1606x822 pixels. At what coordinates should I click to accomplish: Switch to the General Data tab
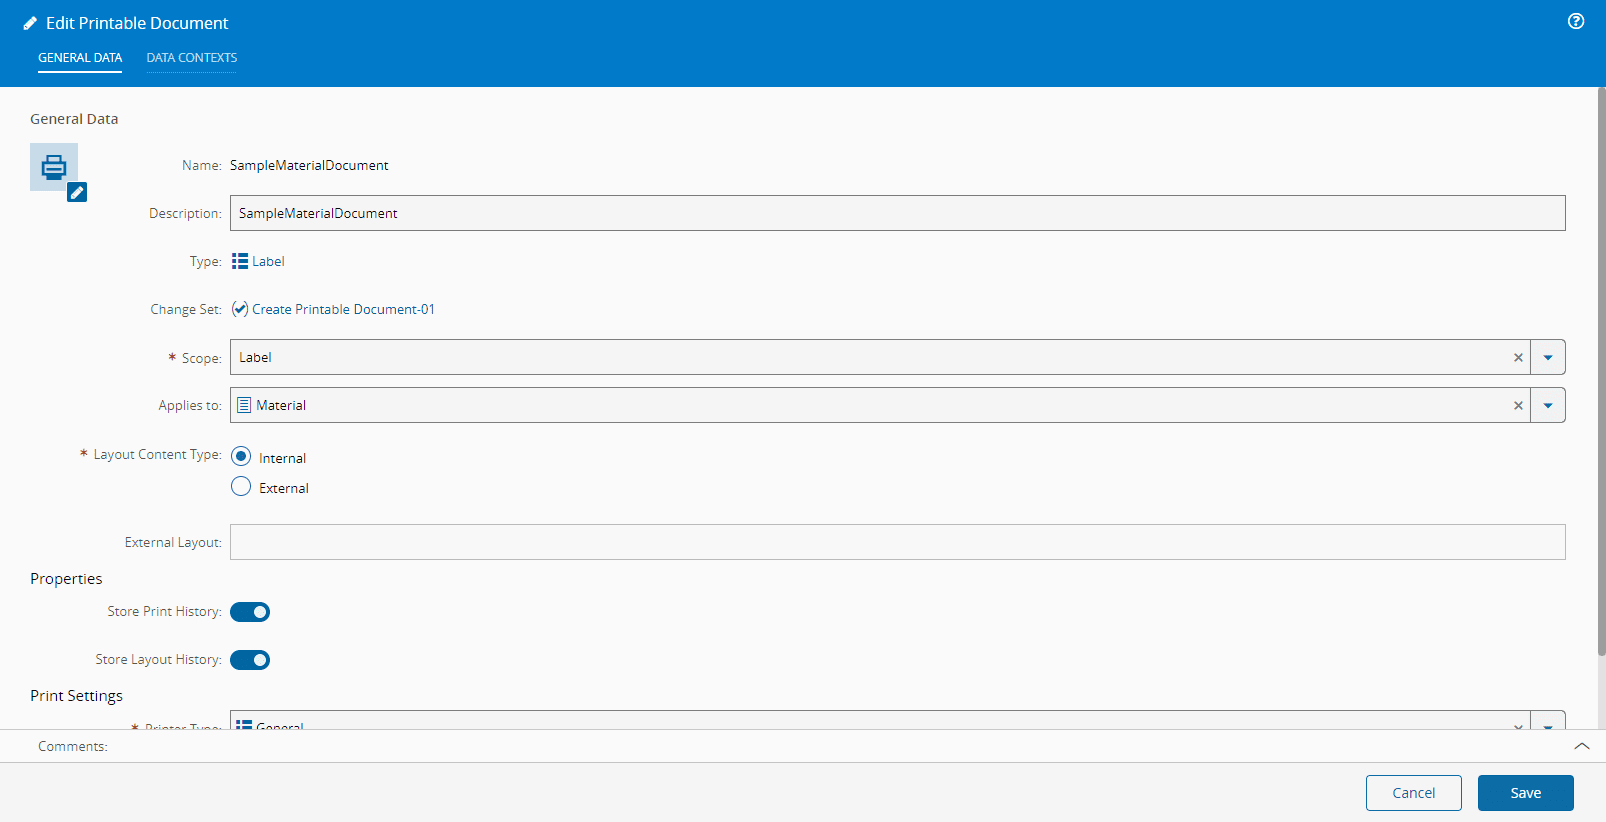(80, 58)
